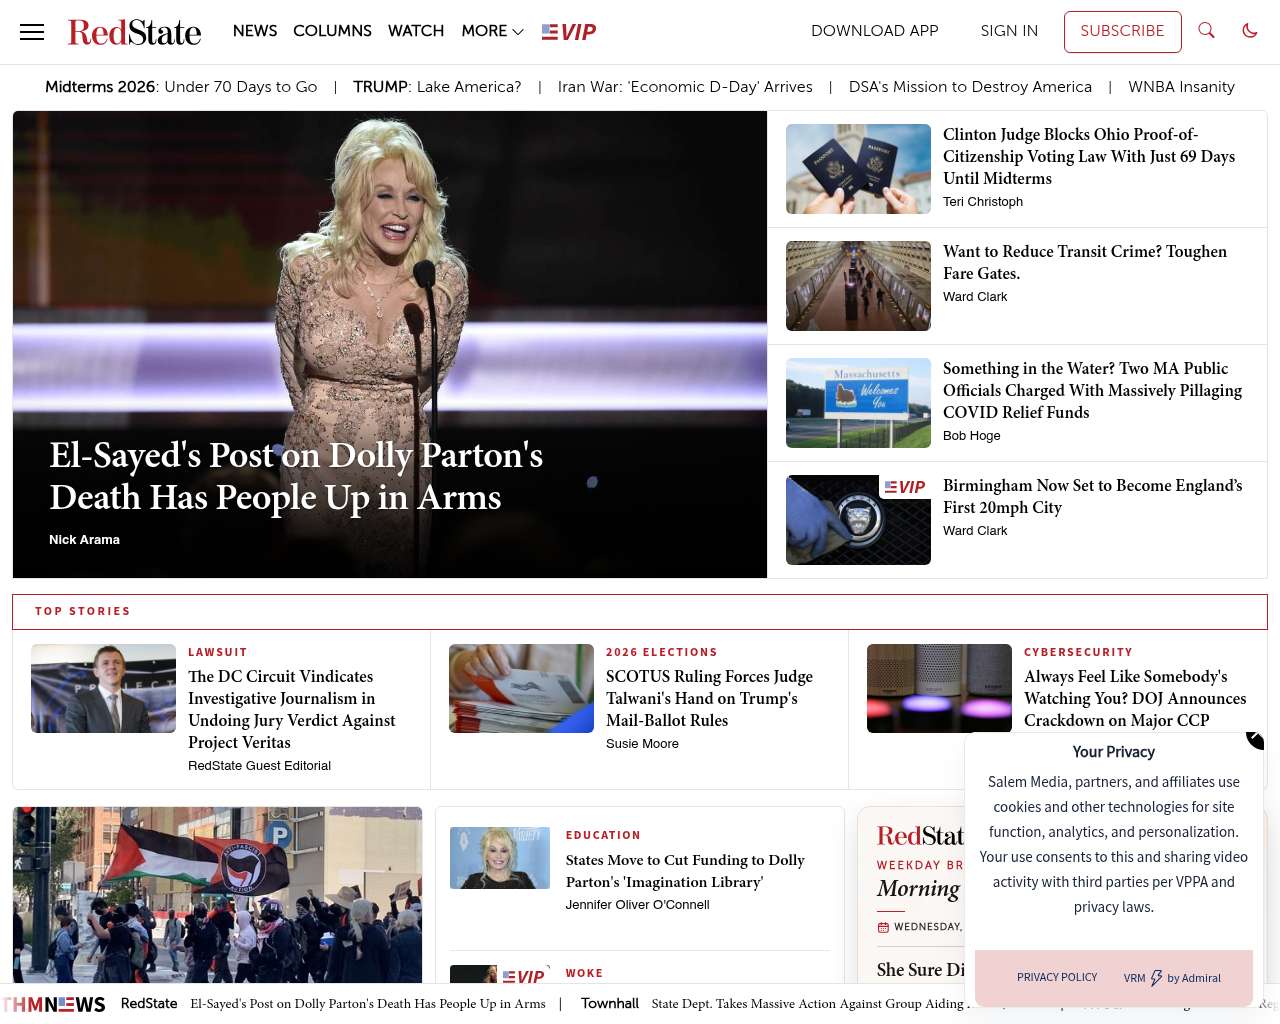Open the smart speakers thumbnail
Screen dimensions: 1280x1024
click(939, 689)
